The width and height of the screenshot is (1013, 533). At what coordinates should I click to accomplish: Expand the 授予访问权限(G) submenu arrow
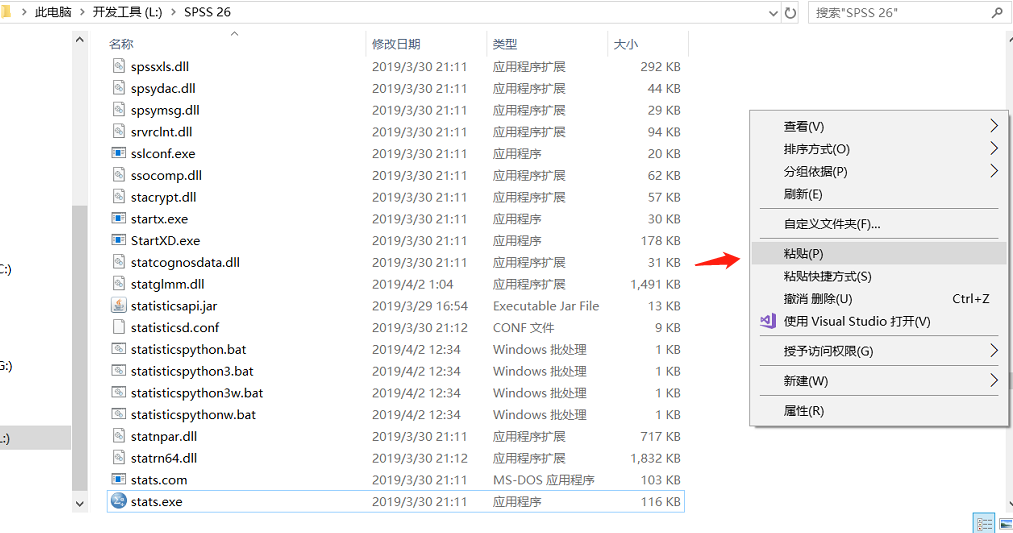(994, 351)
